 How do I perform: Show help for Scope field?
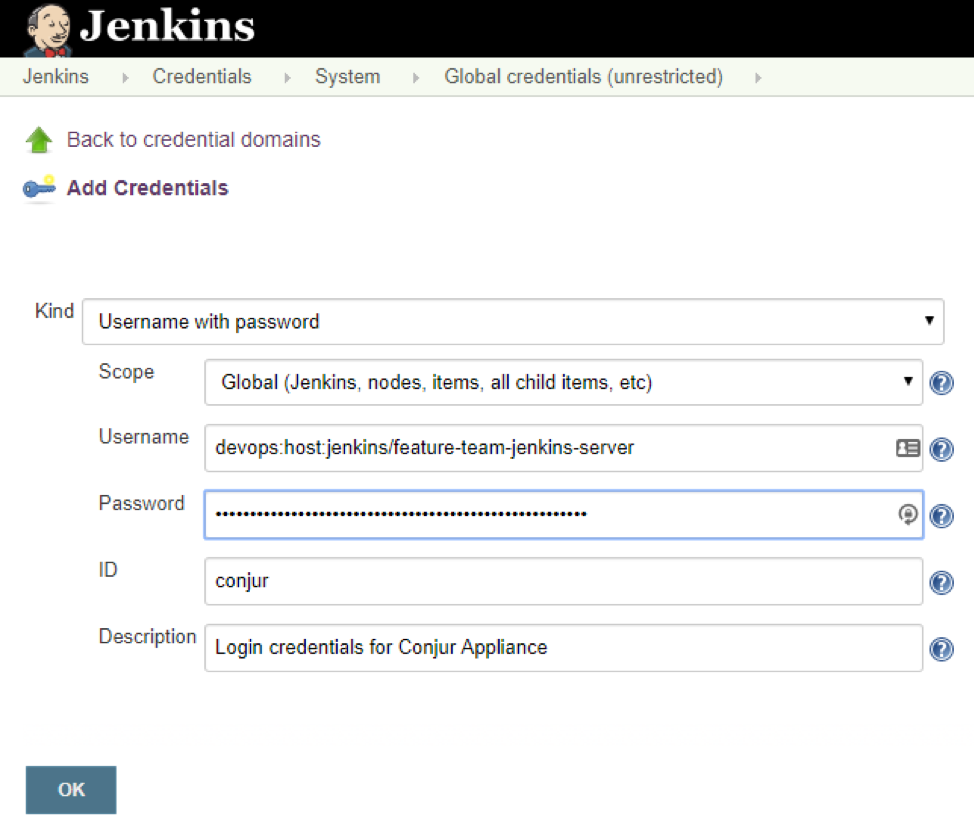pos(942,383)
